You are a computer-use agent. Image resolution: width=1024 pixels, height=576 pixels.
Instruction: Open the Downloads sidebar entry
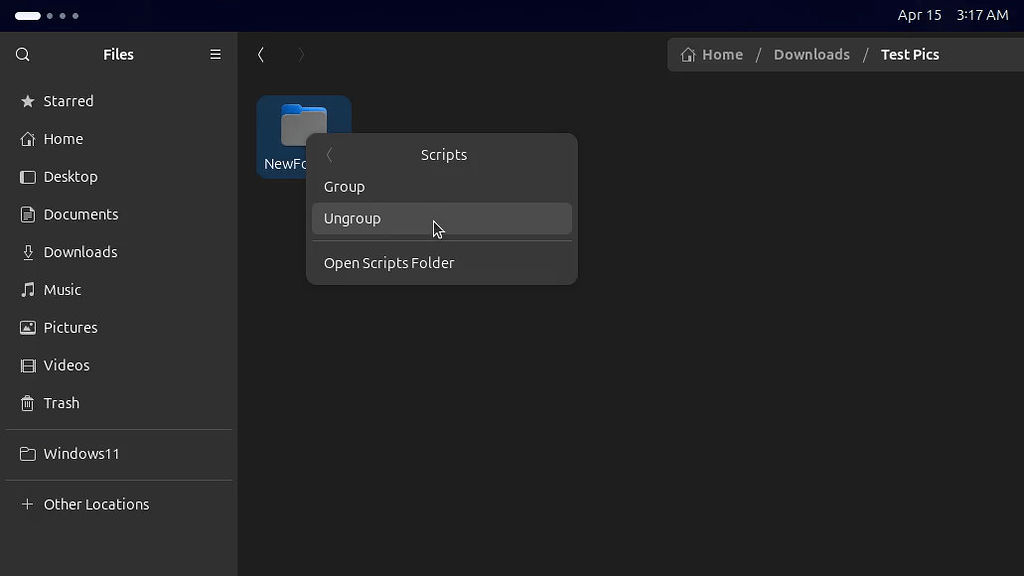(80, 252)
